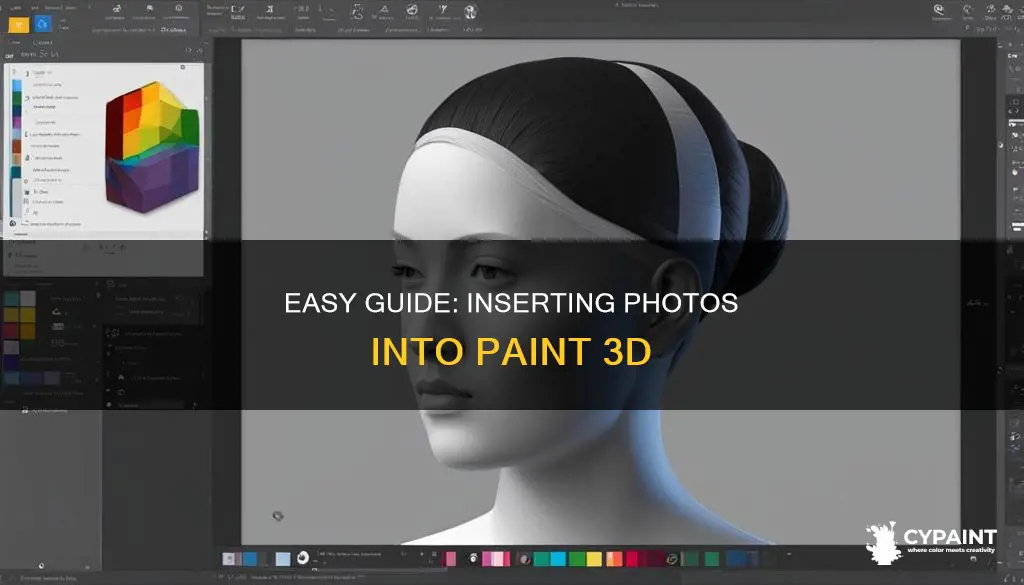The image size is (1024, 585).
Task: Pick the red swatch in the lower-left swatch grid
Action: (11, 330)
